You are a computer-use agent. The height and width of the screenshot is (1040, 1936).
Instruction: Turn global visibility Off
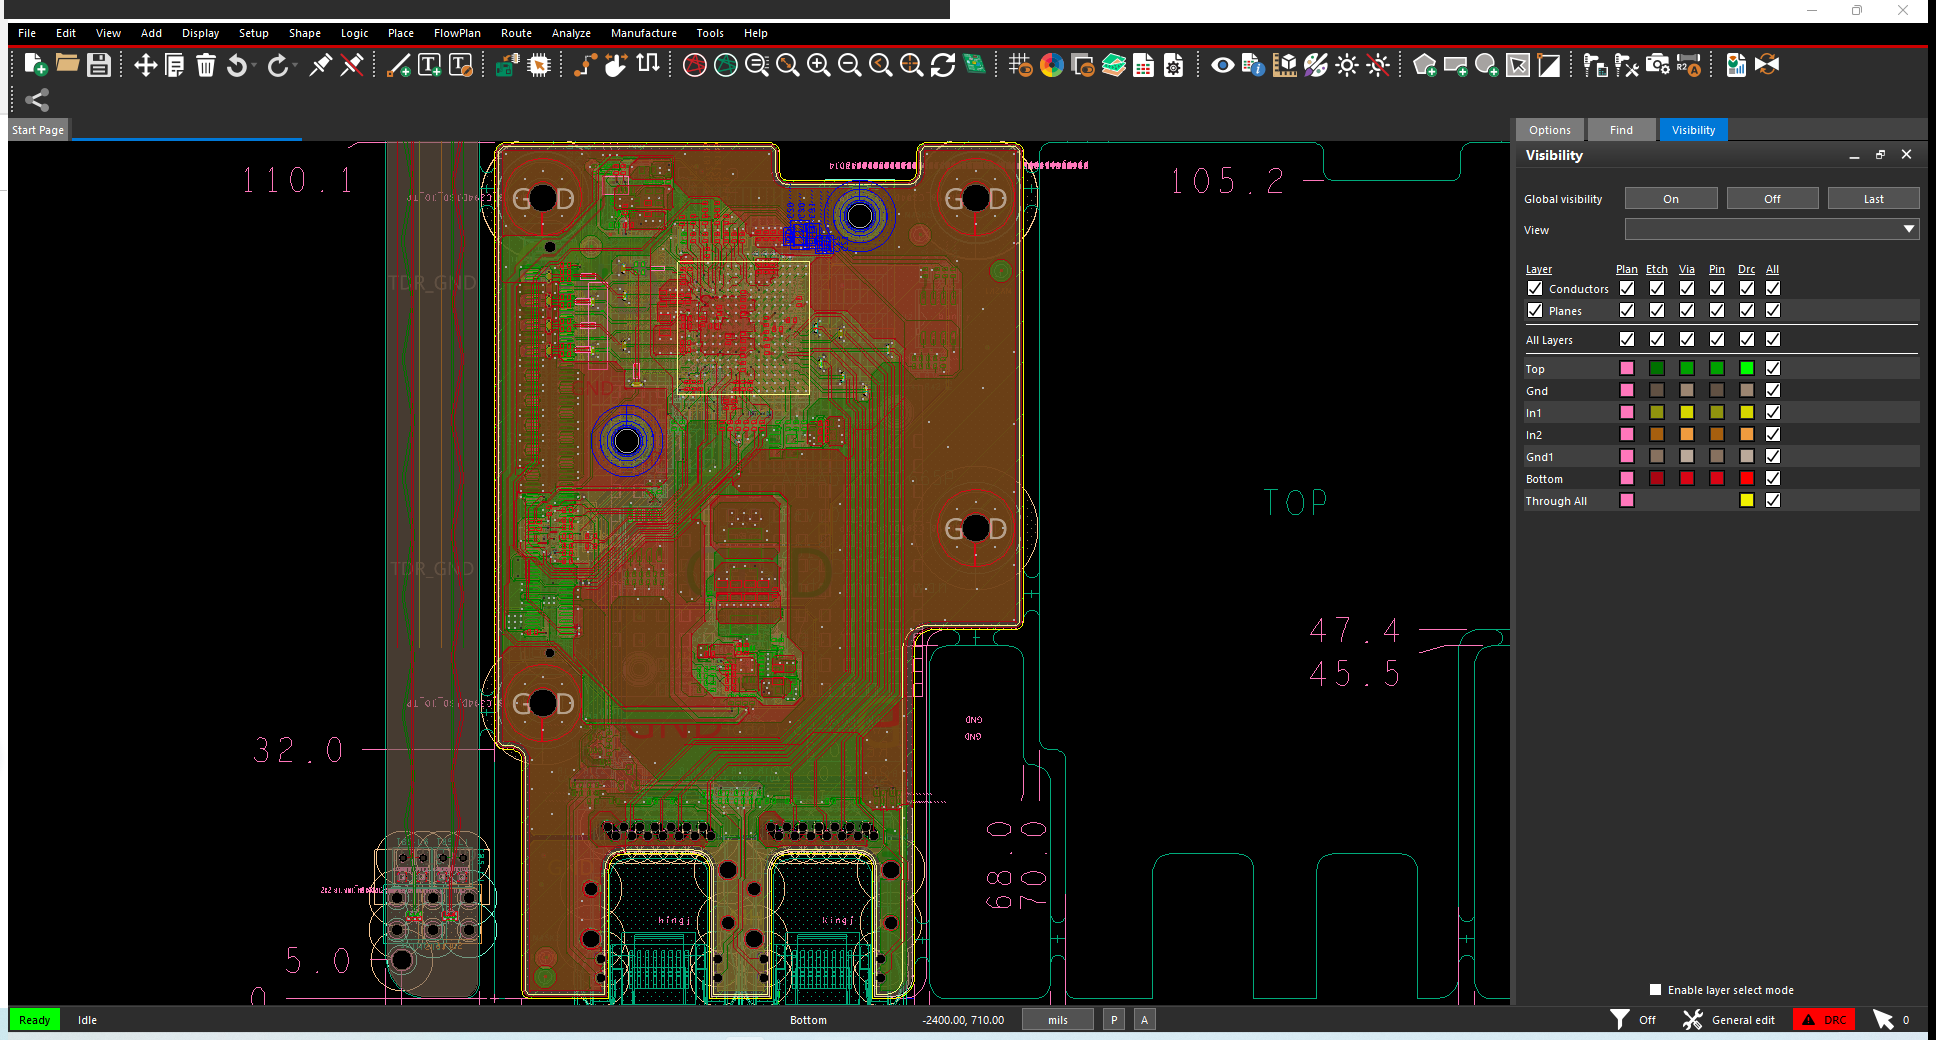coord(1772,199)
